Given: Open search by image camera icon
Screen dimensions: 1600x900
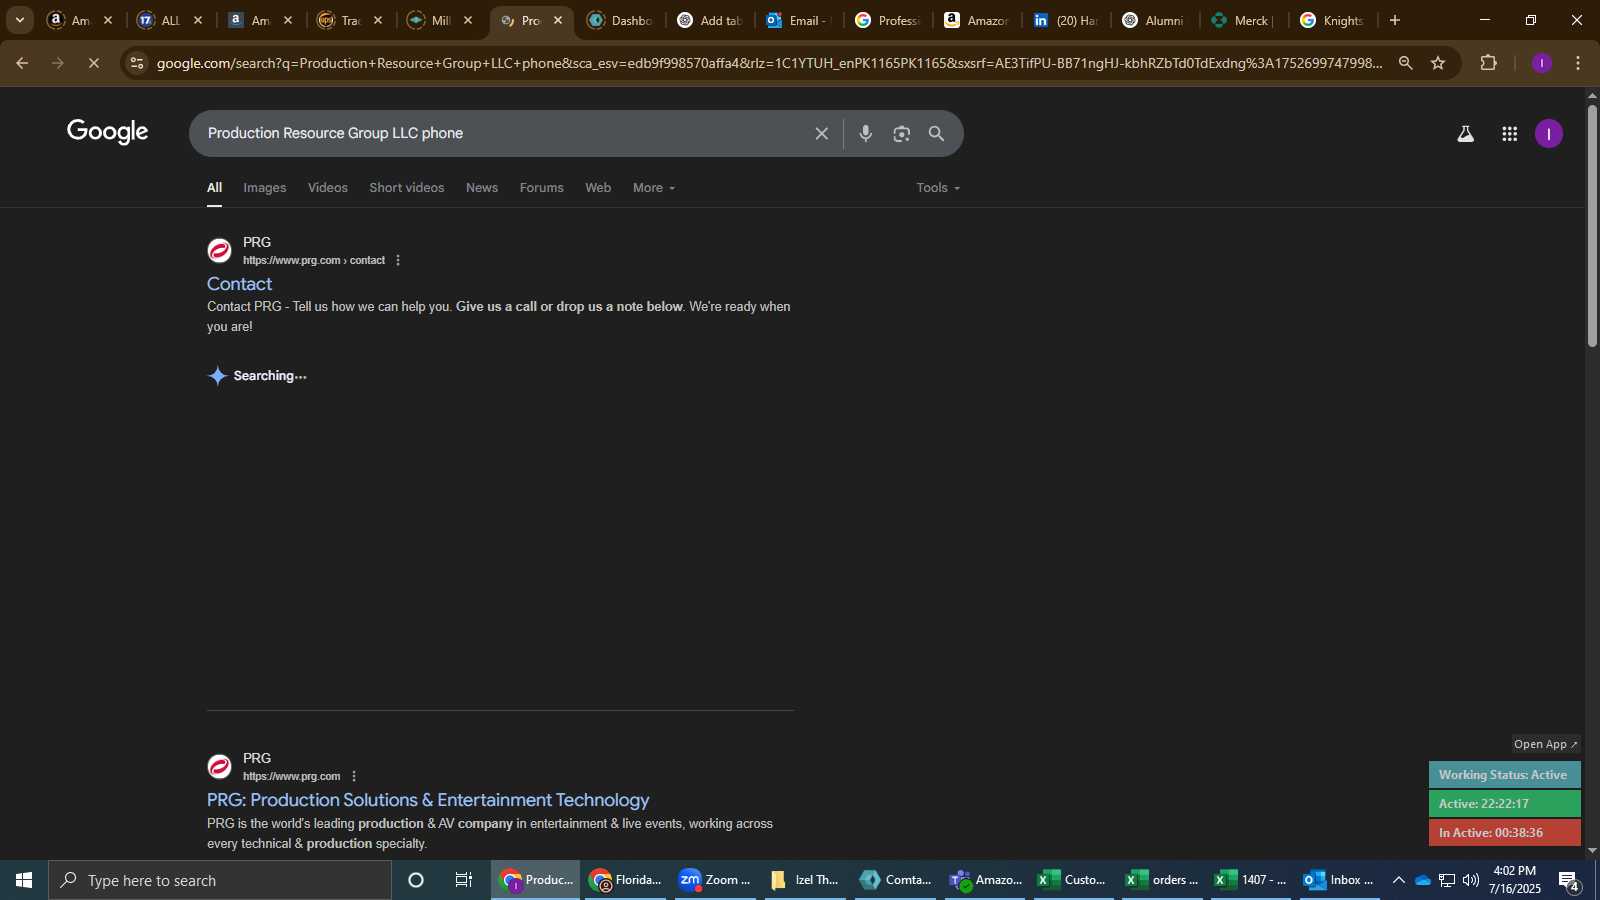Looking at the screenshot, I should click(x=902, y=134).
